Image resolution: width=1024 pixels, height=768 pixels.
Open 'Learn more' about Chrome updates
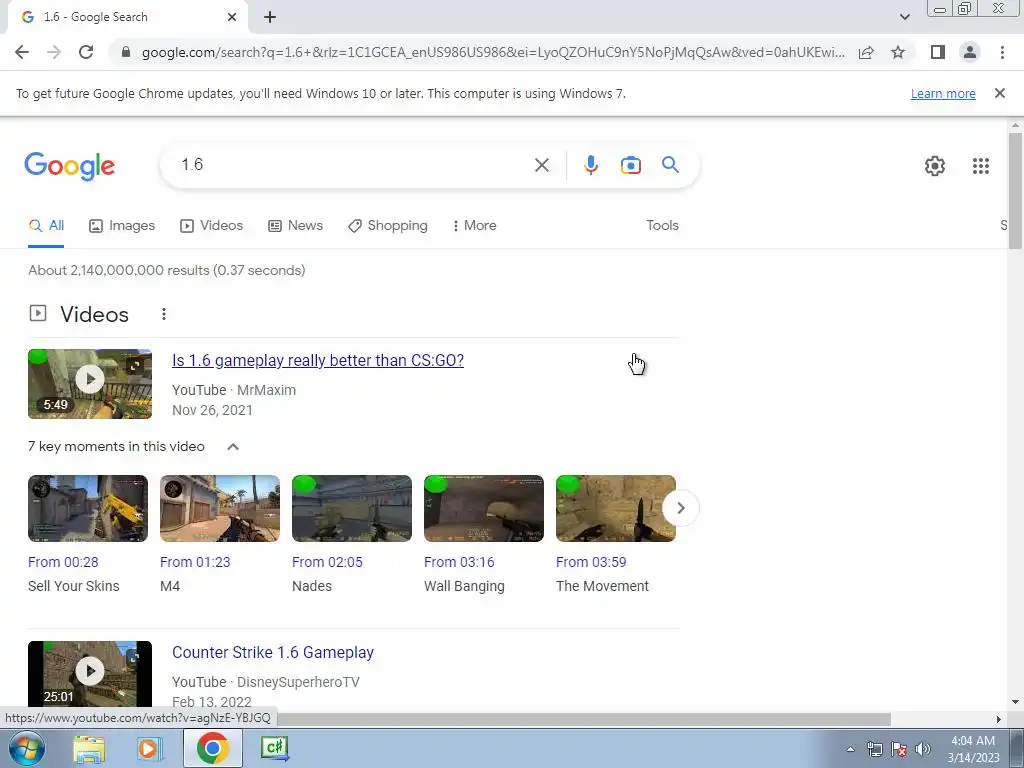(943, 94)
